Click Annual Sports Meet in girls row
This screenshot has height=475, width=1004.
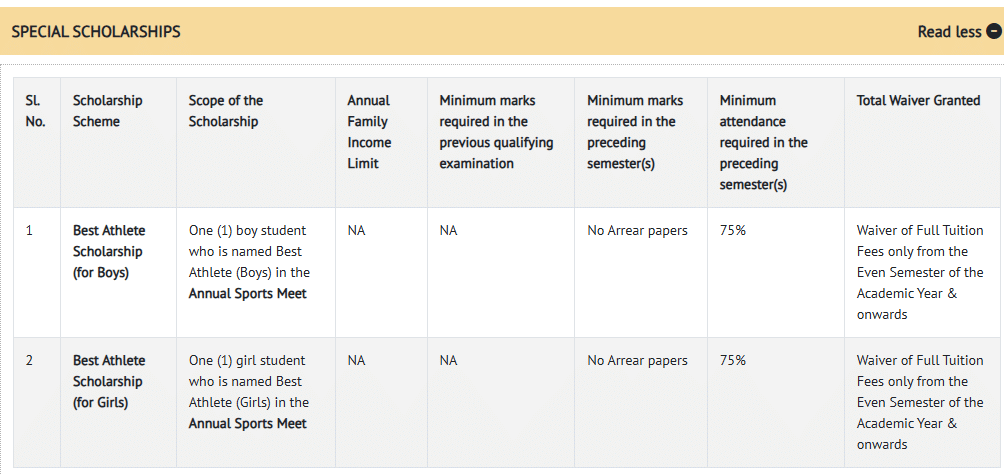248,424
